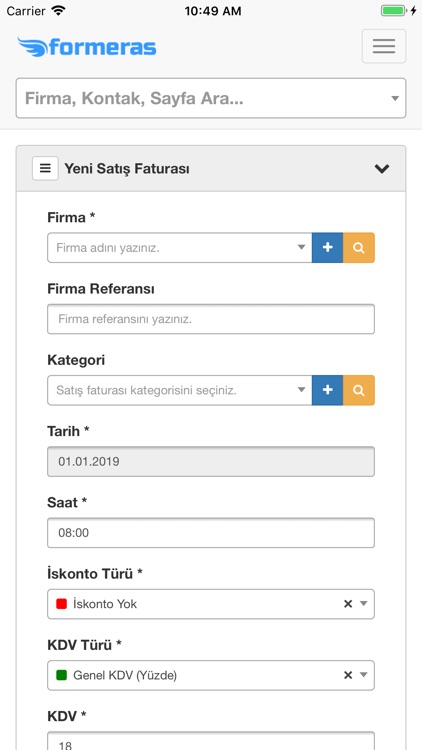Collapse the Yeni Satış Faturası panel chevron
422x750 pixels.
382,168
